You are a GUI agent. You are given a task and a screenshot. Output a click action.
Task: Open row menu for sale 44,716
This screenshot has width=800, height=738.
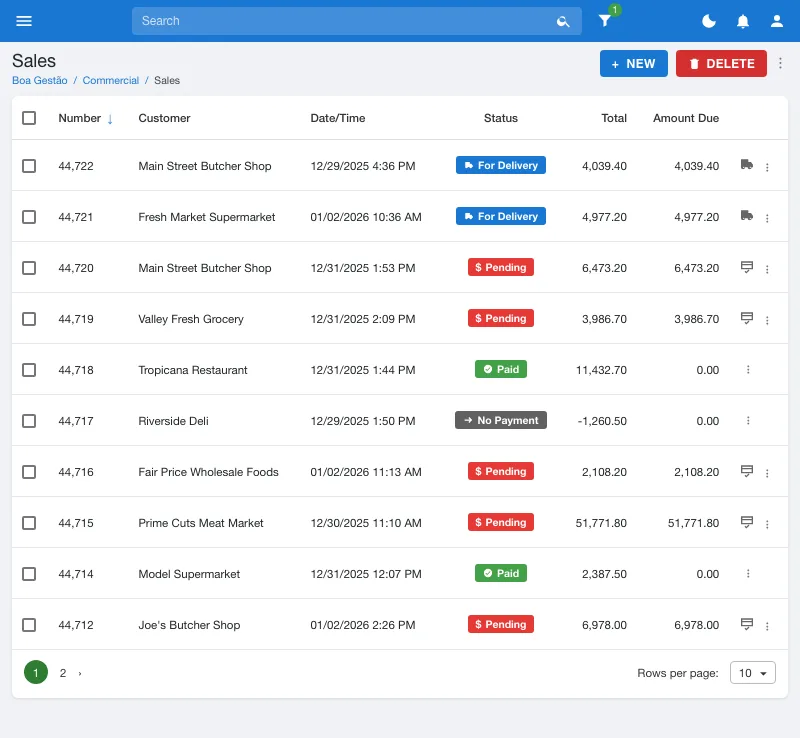click(767, 473)
